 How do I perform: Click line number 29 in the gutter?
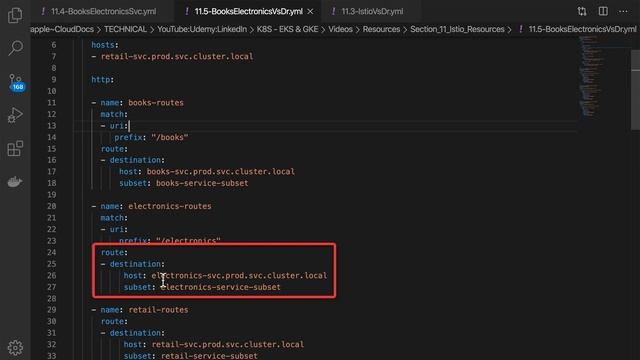(x=51, y=310)
